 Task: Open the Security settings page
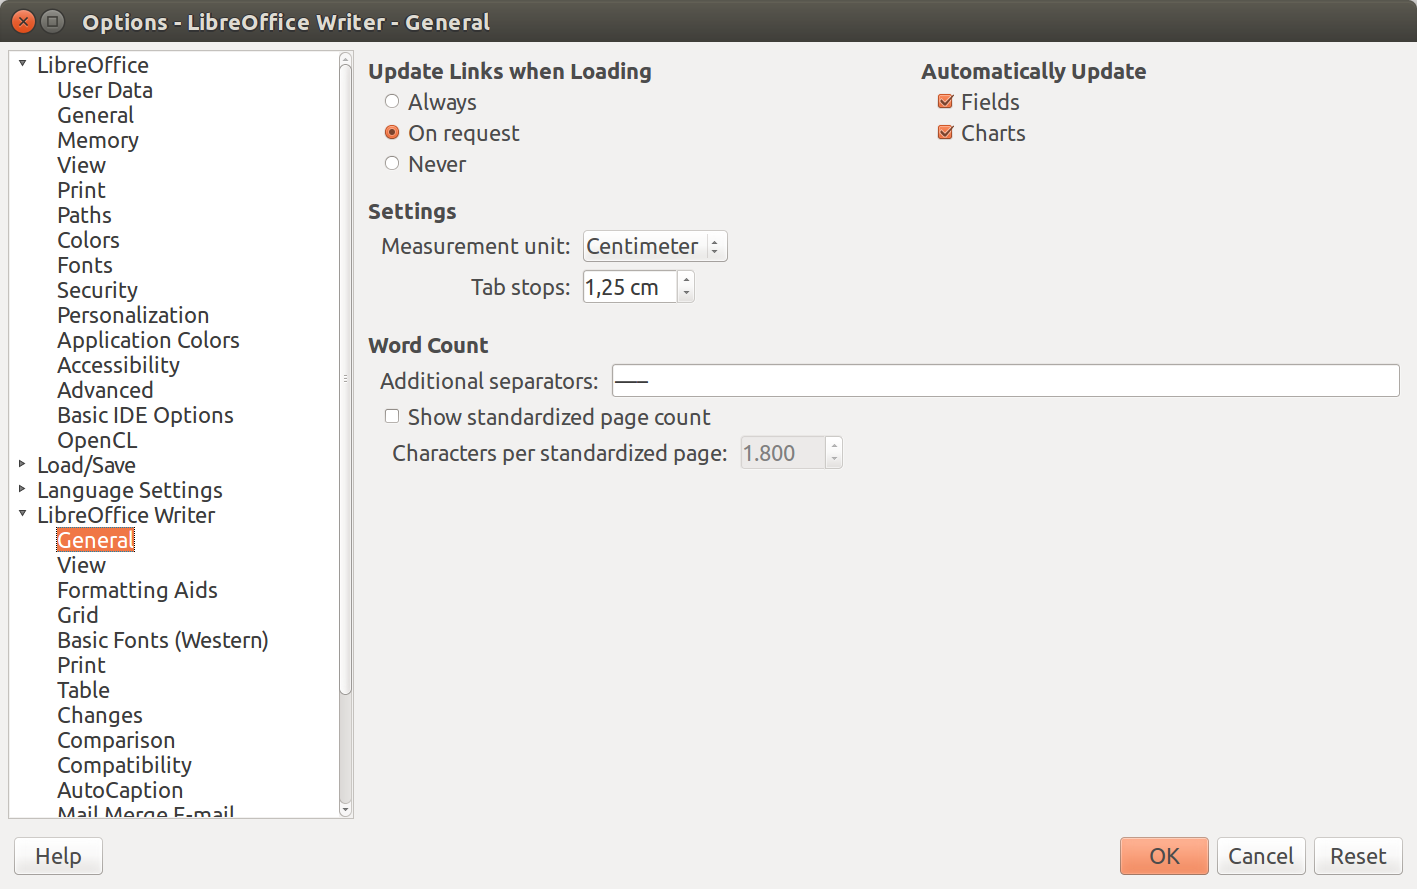click(x=97, y=290)
